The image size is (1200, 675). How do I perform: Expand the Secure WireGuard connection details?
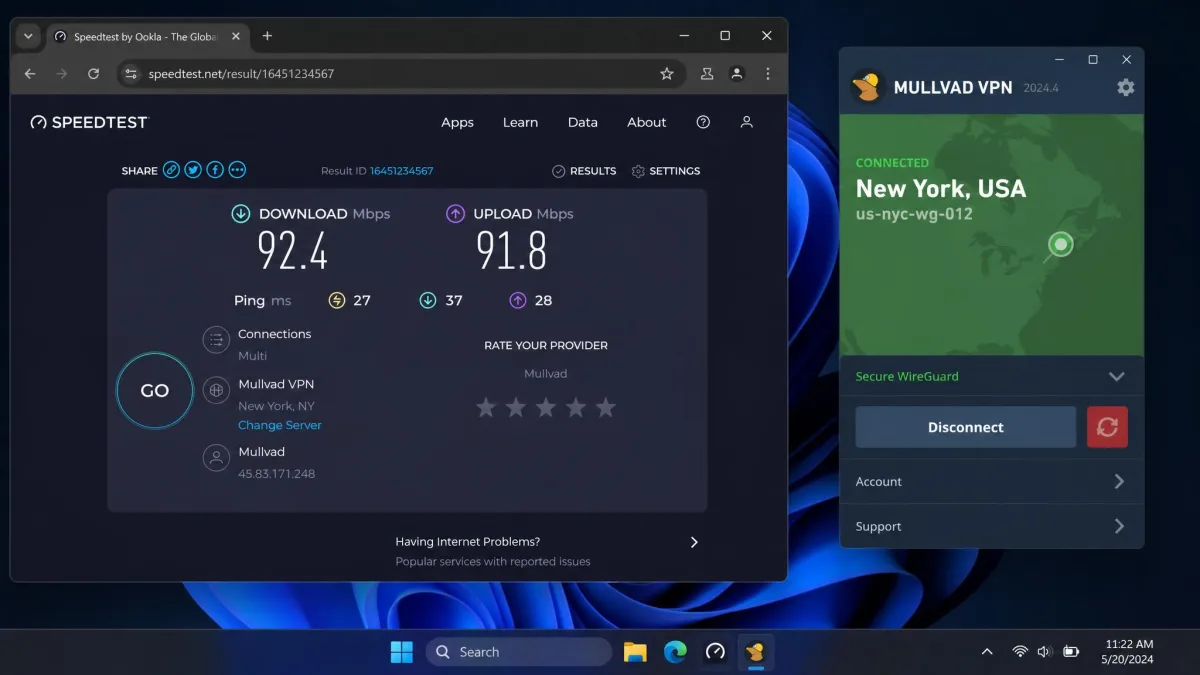coord(1116,376)
